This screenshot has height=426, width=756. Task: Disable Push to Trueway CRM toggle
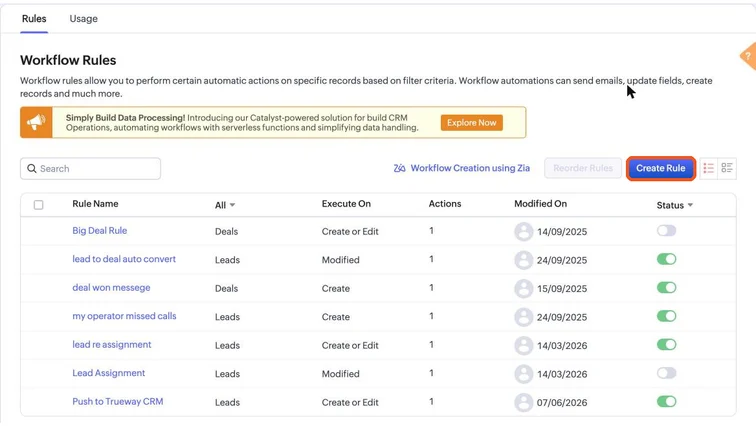(666, 401)
